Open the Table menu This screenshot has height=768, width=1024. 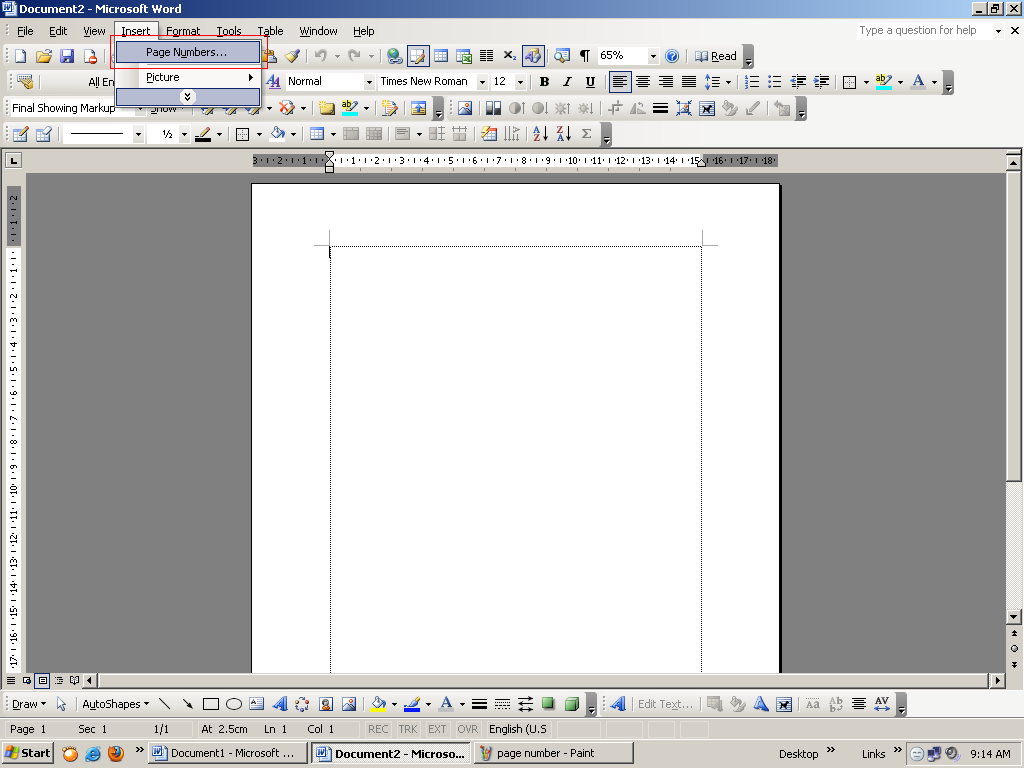point(270,31)
